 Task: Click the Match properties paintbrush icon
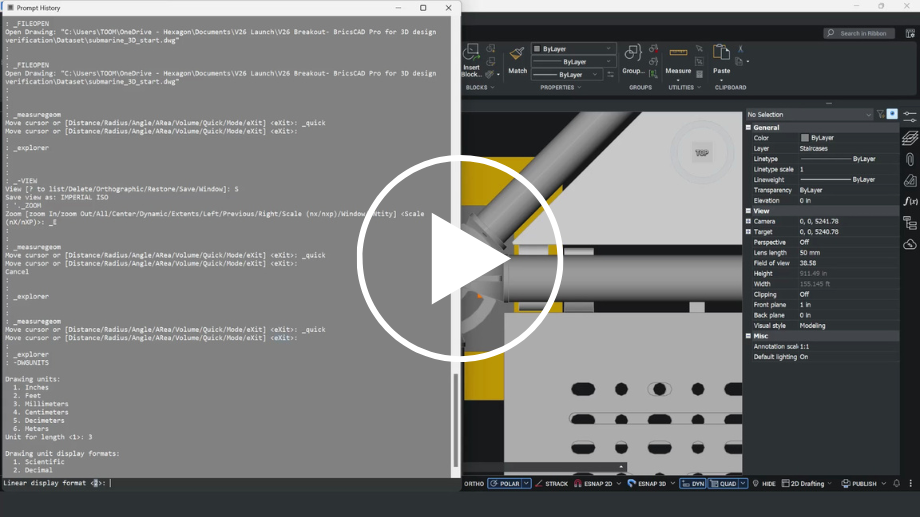[x=517, y=55]
